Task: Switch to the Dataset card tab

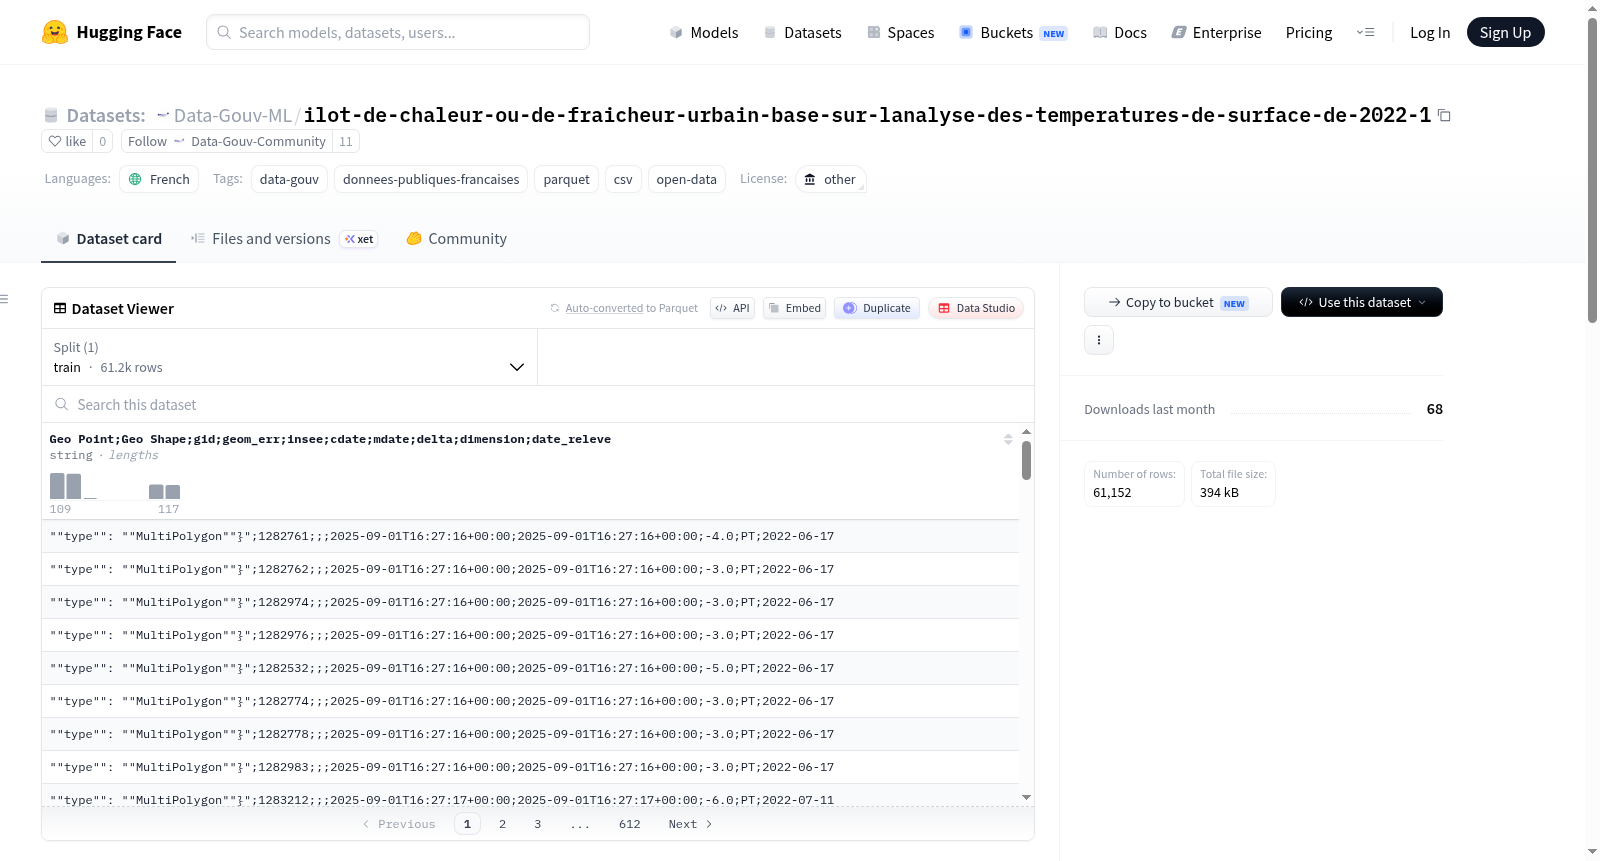Action: tap(109, 239)
